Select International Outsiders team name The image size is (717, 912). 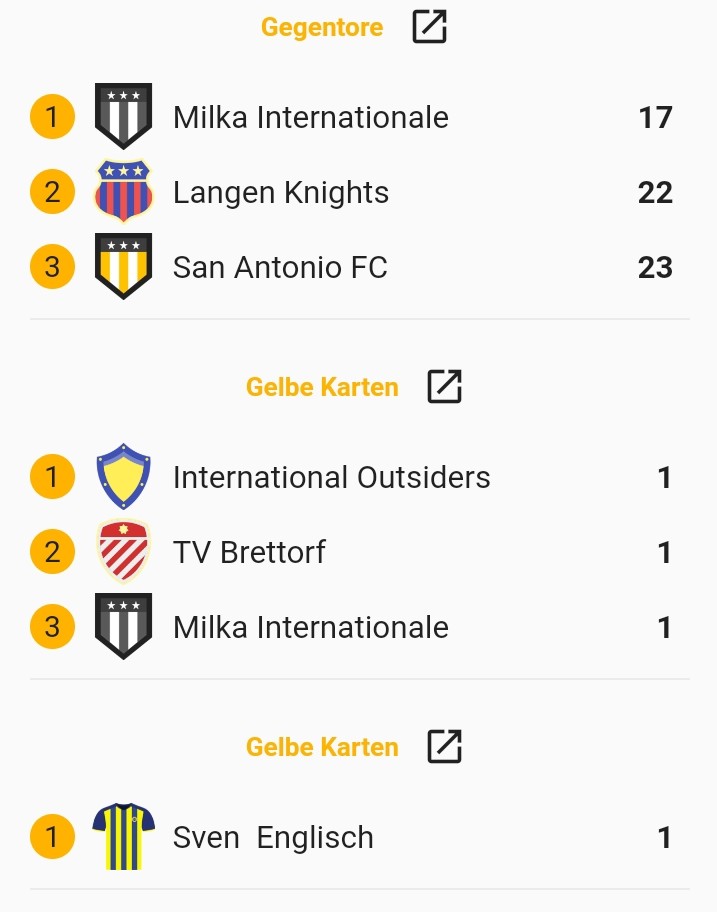(331, 477)
